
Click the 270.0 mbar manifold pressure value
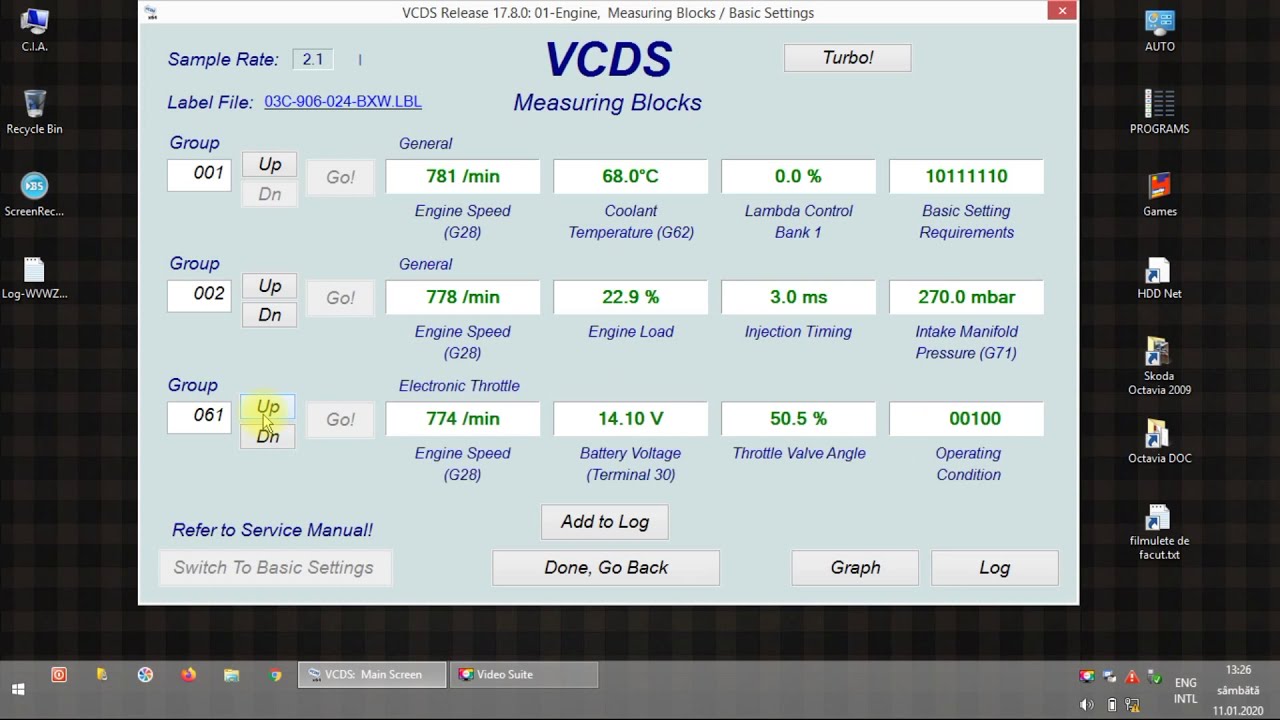click(966, 297)
